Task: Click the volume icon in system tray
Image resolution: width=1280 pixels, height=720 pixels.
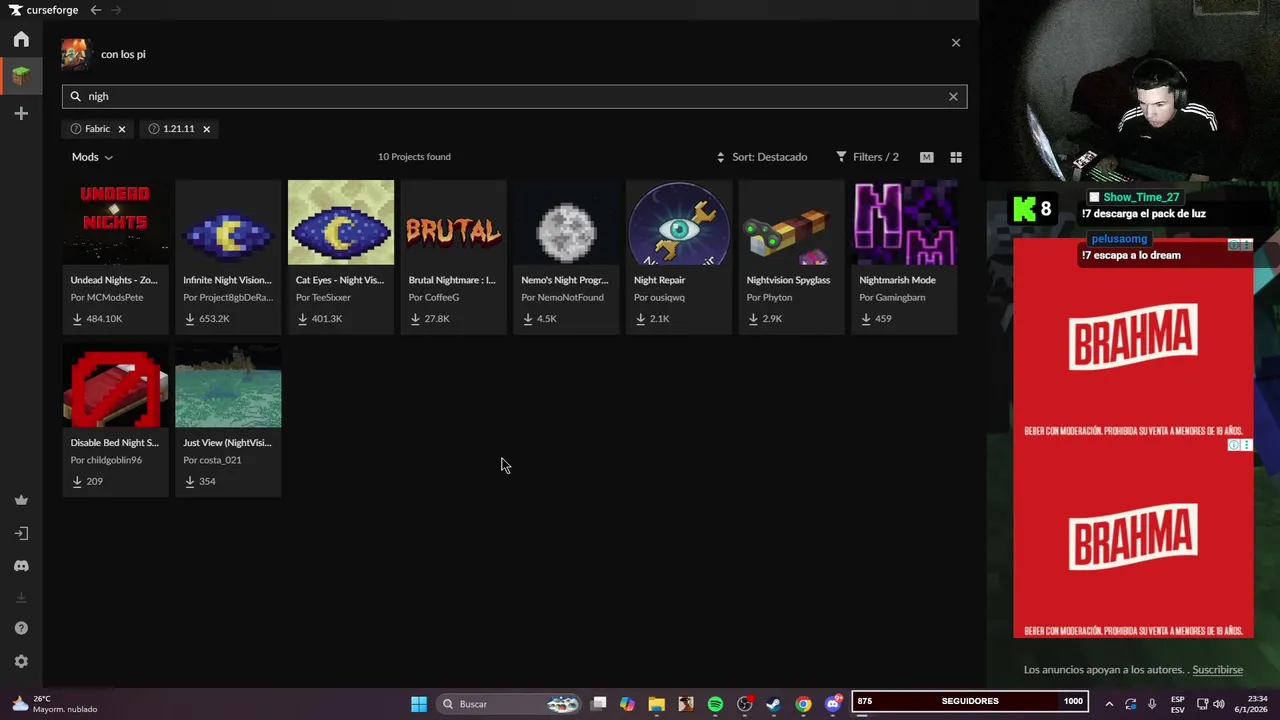Action: tap(1218, 704)
